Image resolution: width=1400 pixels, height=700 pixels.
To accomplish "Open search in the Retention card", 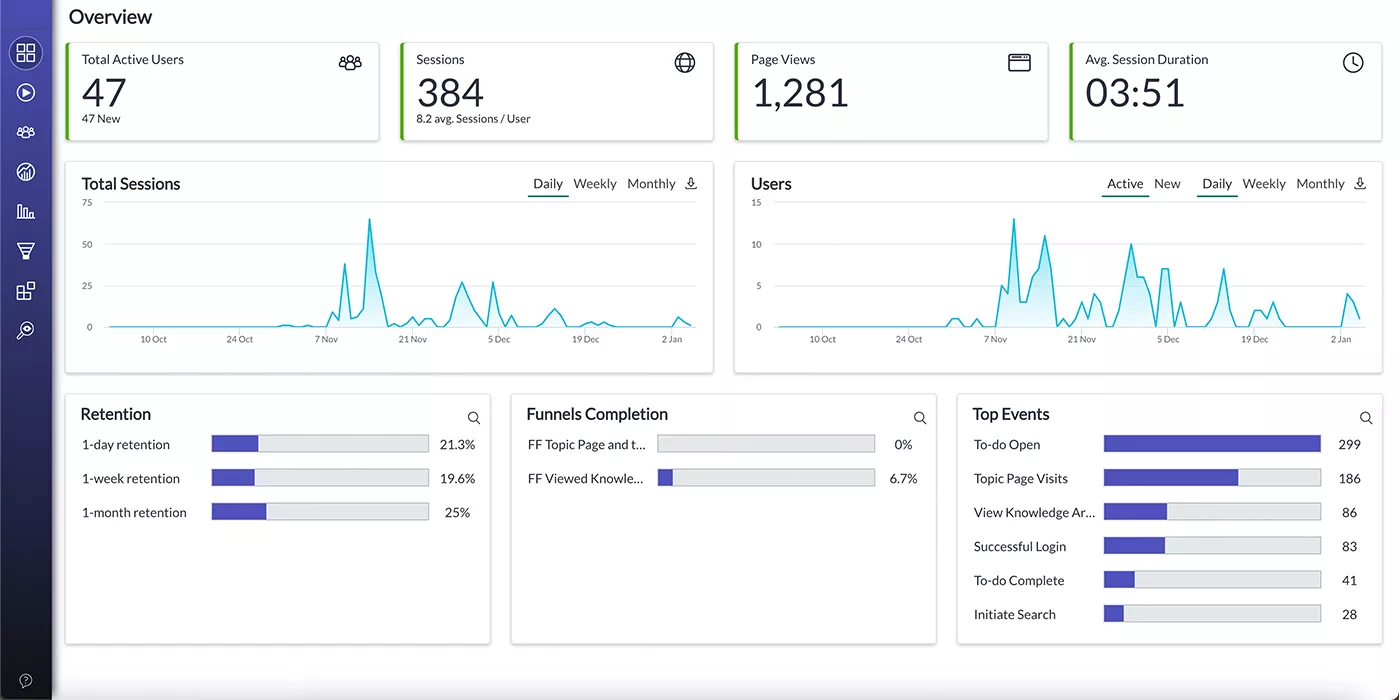I will click(473, 417).
